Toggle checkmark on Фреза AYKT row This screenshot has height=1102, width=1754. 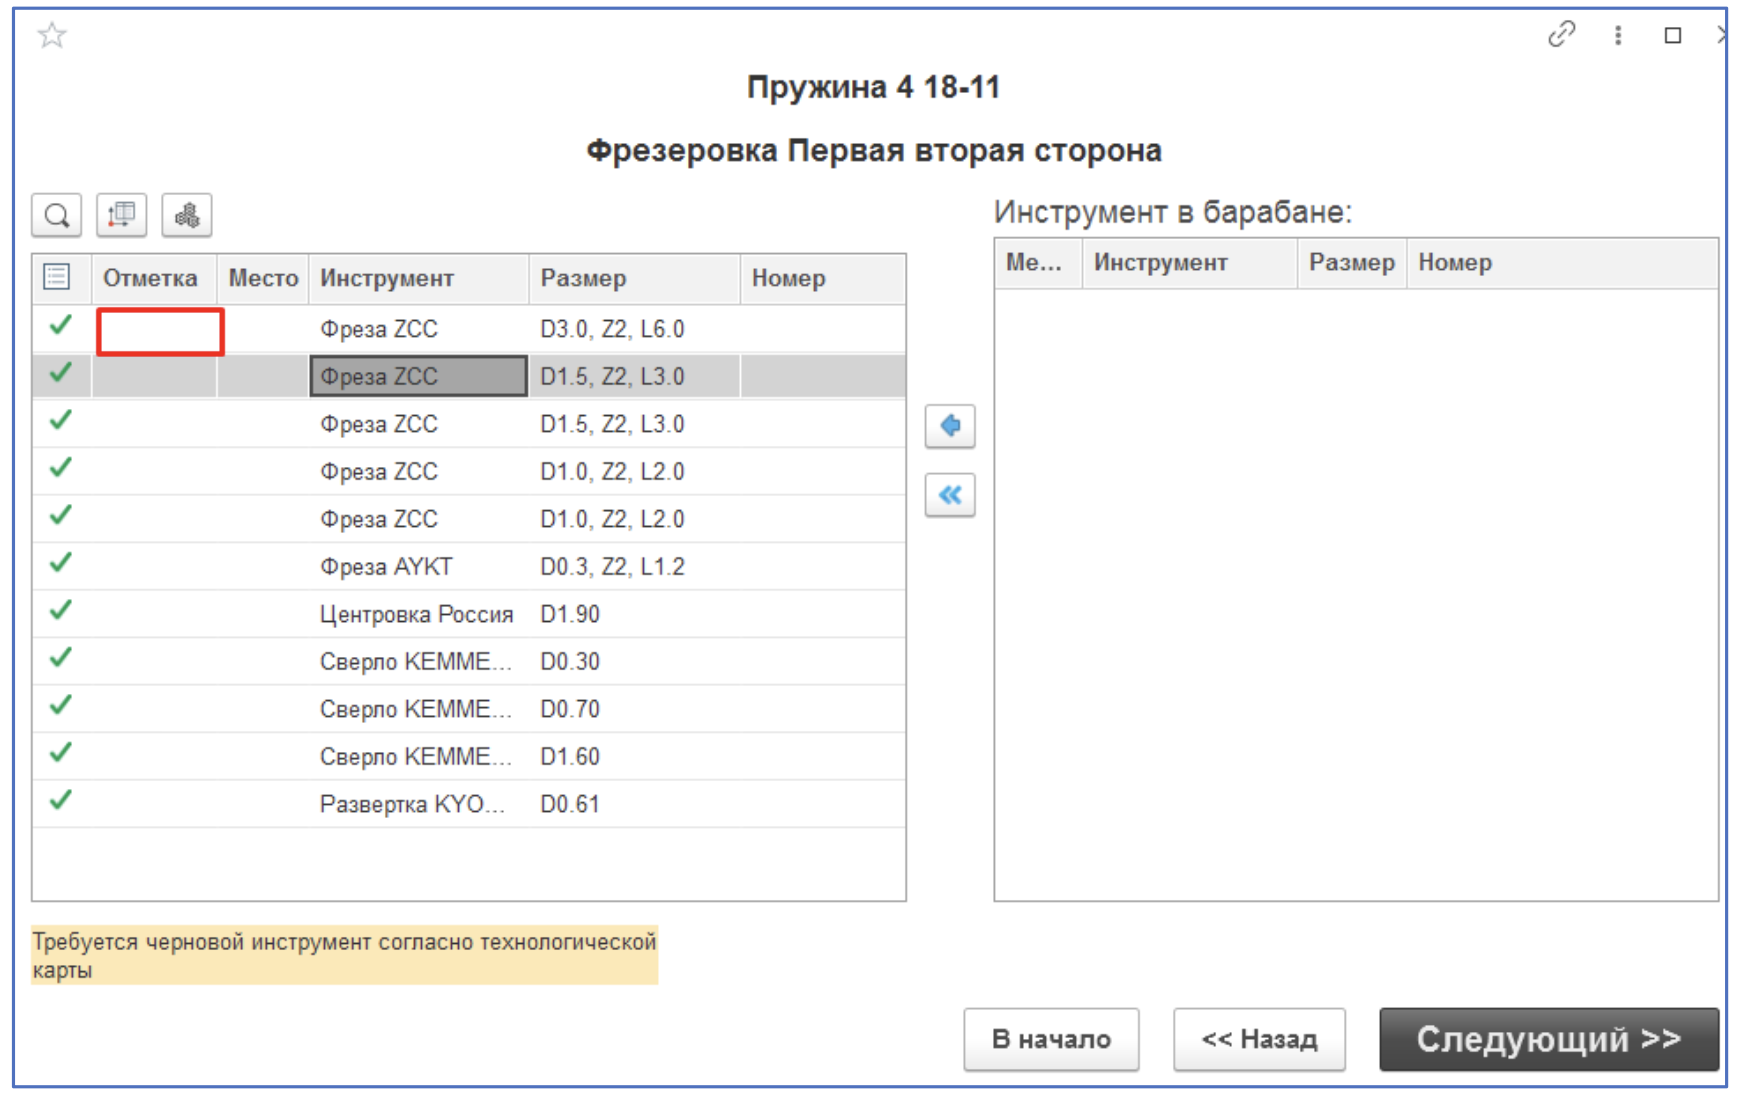click(60, 566)
